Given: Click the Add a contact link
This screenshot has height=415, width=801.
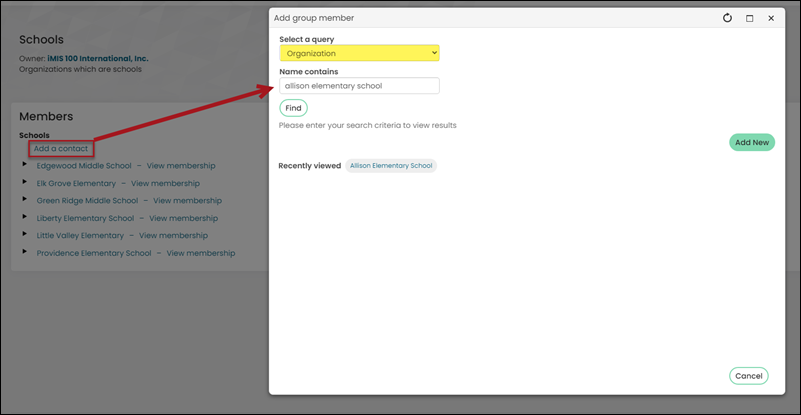Looking at the screenshot, I should tap(61, 149).
